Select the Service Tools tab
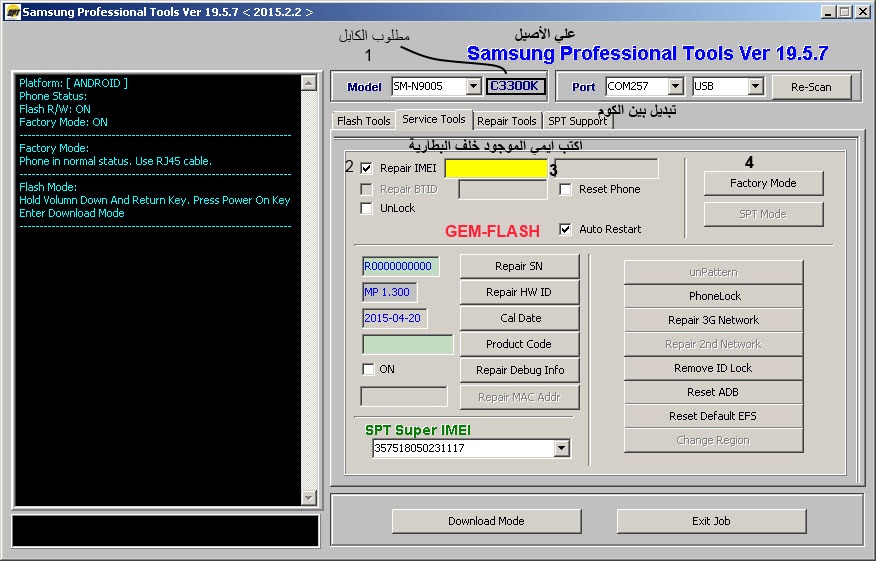This screenshot has height=561, width=876. tap(434, 119)
